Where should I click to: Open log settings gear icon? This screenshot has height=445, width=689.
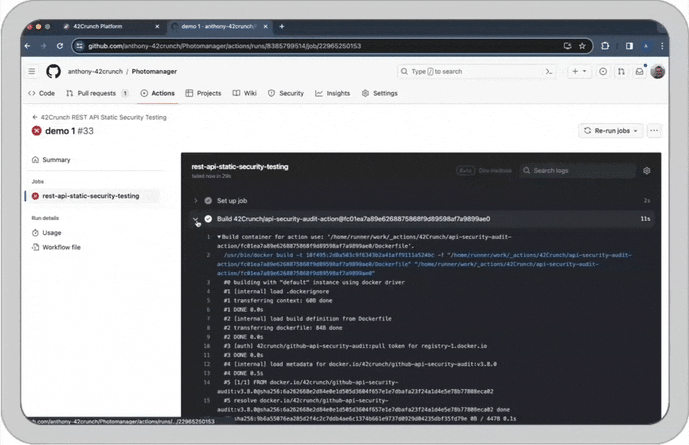click(x=646, y=170)
